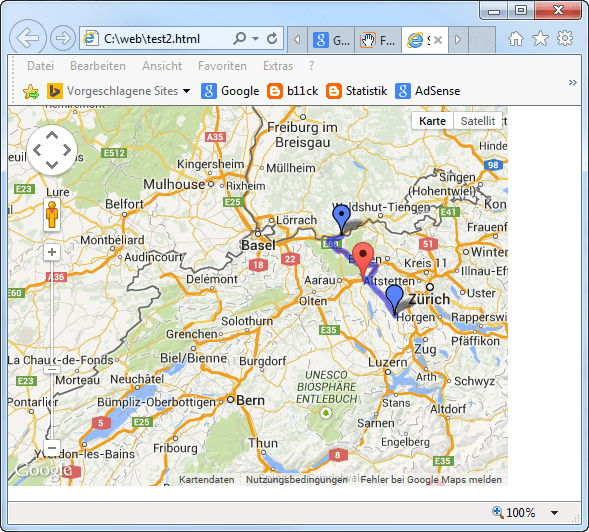Click the Google logo on the map
This screenshot has width=589, height=532.
click(43, 470)
